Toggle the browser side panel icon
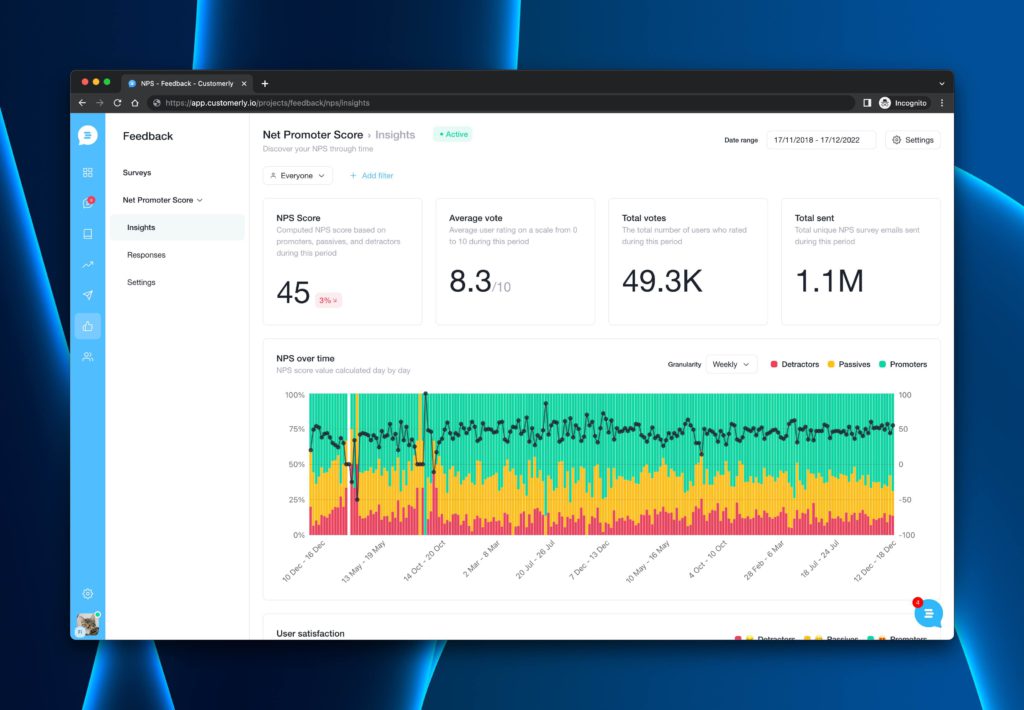1024x710 pixels. click(x=867, y=103)
